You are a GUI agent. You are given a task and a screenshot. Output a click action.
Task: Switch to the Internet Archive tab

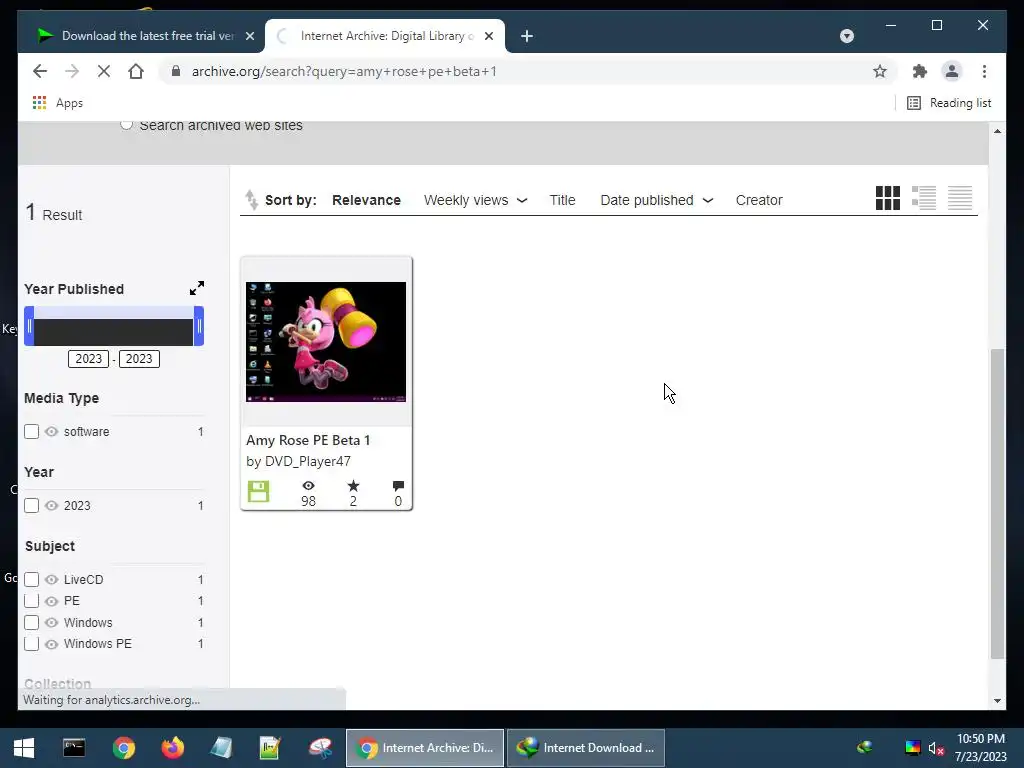pyautogui.click(x=384, y=36)
